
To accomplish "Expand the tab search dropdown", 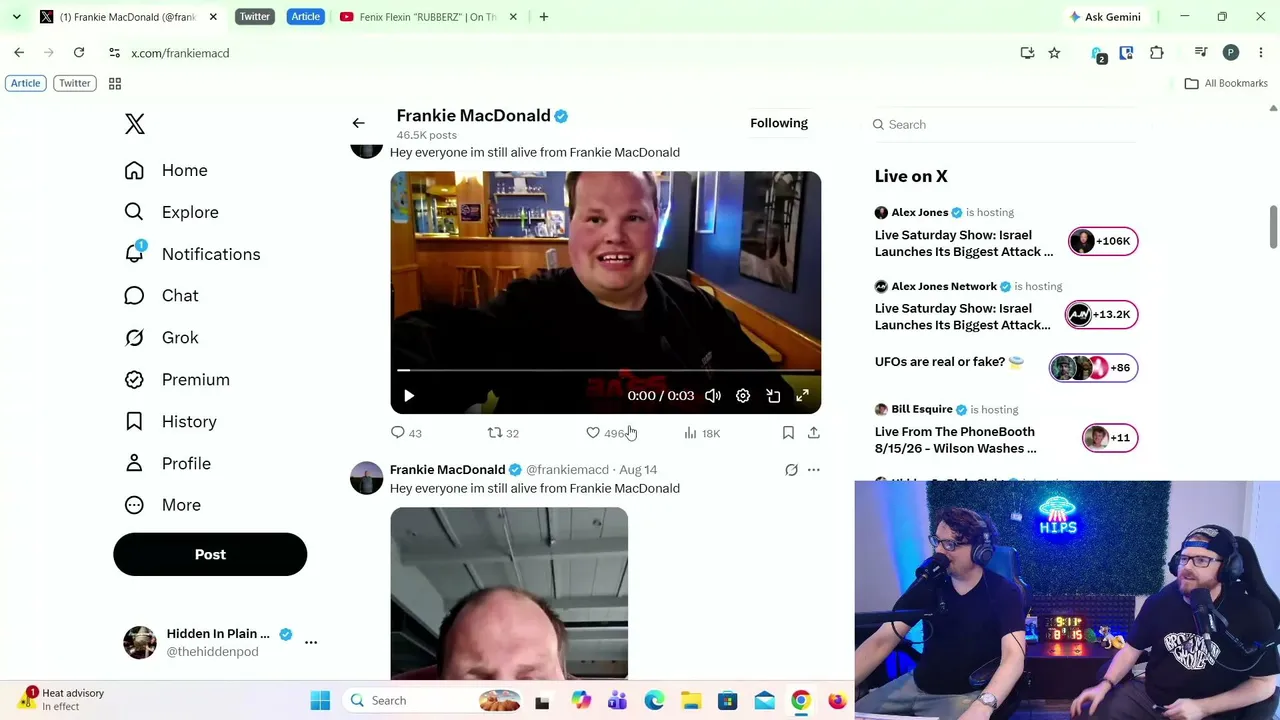I will click(16, 17).
